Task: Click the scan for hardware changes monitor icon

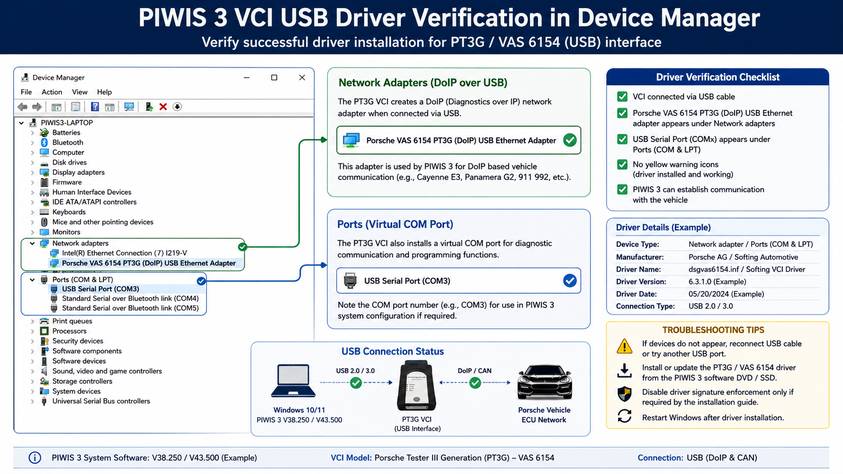Action: pyautogui.click(x=129, y=107)
